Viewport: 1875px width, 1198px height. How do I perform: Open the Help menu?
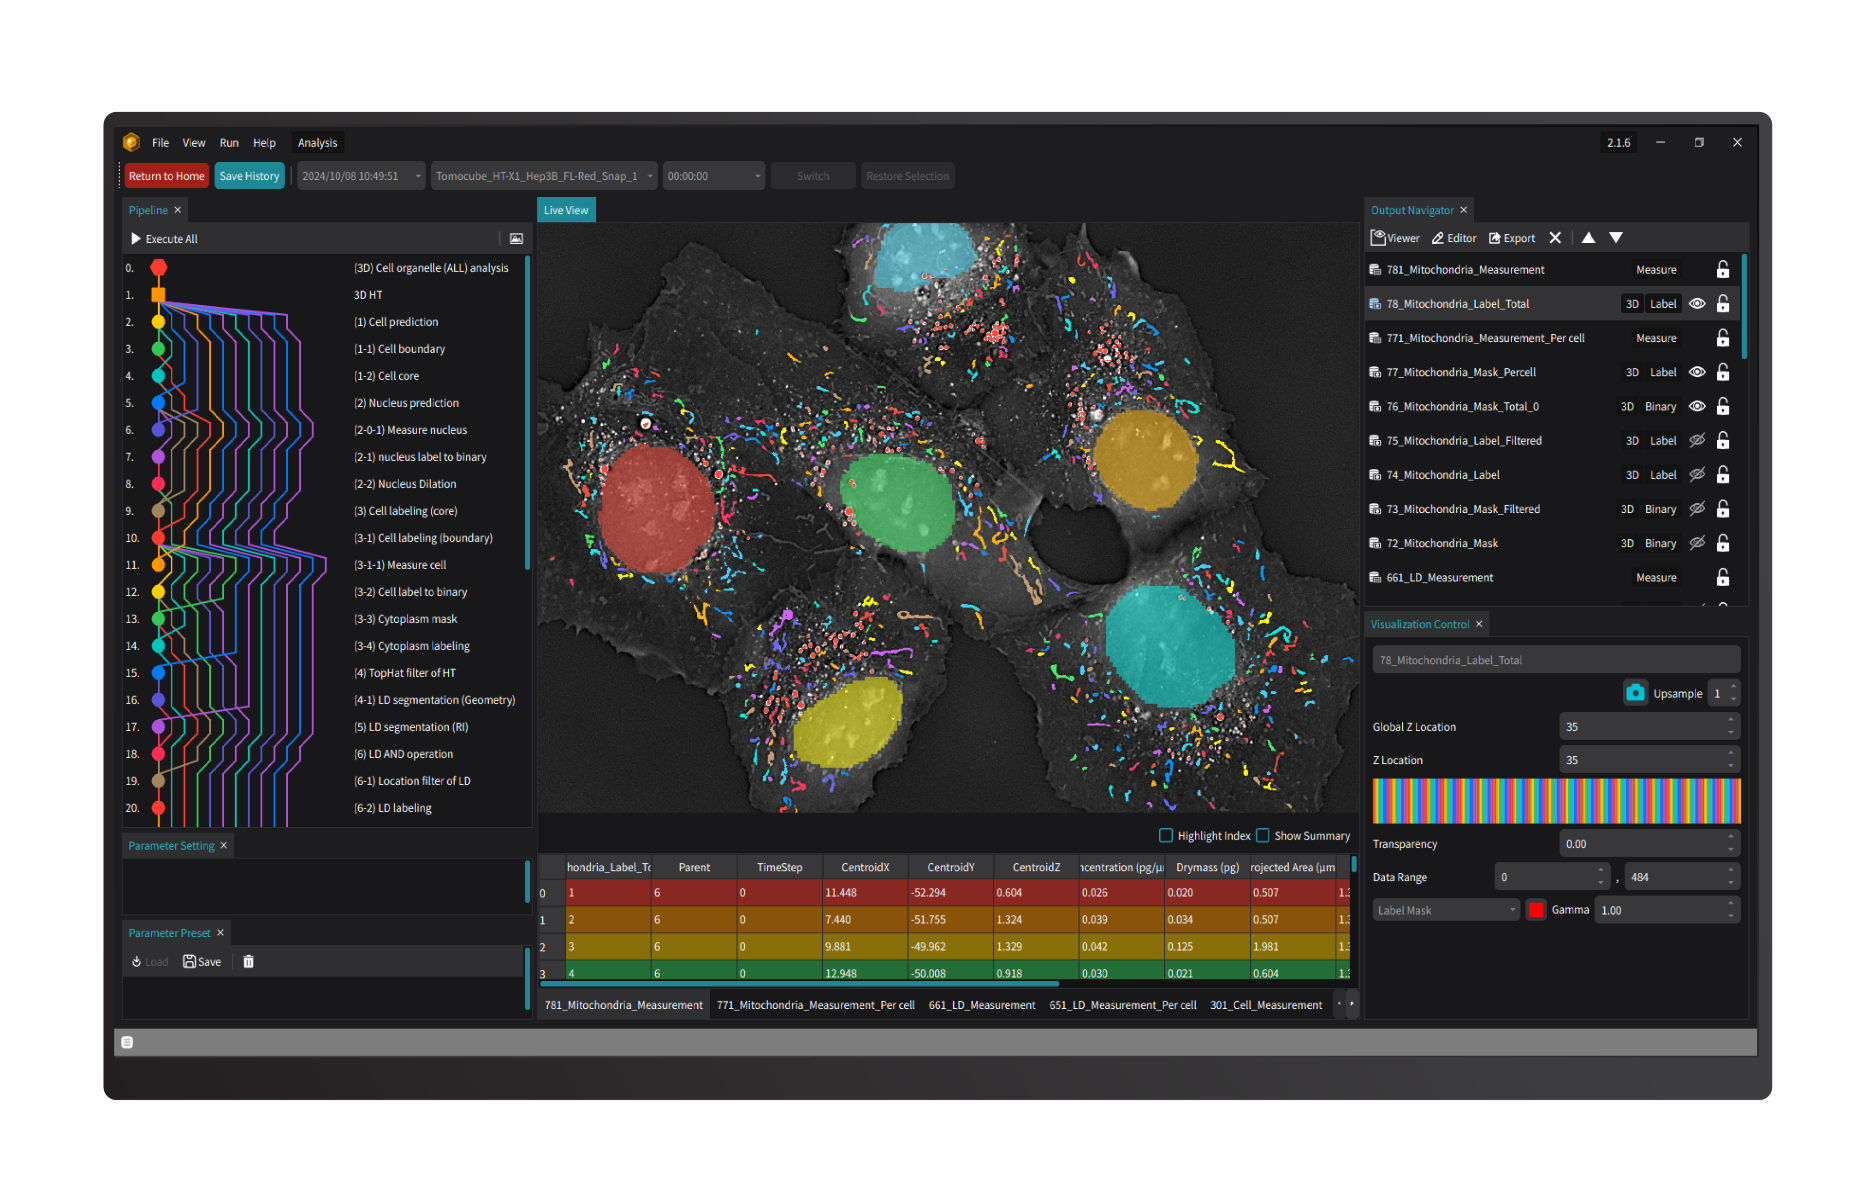(x=264, y=143)
